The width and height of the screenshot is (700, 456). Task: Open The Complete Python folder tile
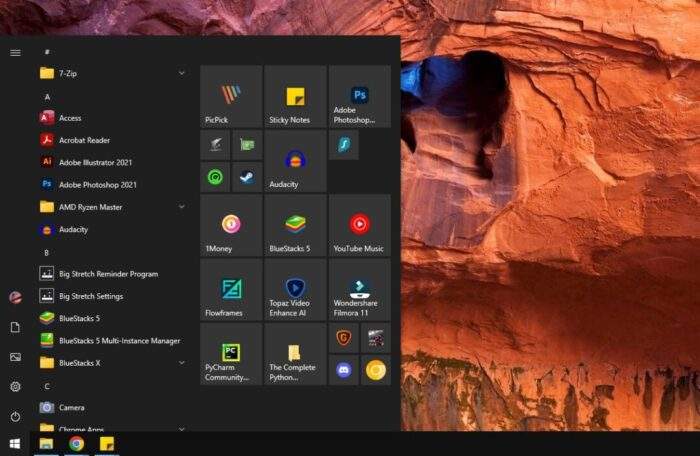pos(295,354)
